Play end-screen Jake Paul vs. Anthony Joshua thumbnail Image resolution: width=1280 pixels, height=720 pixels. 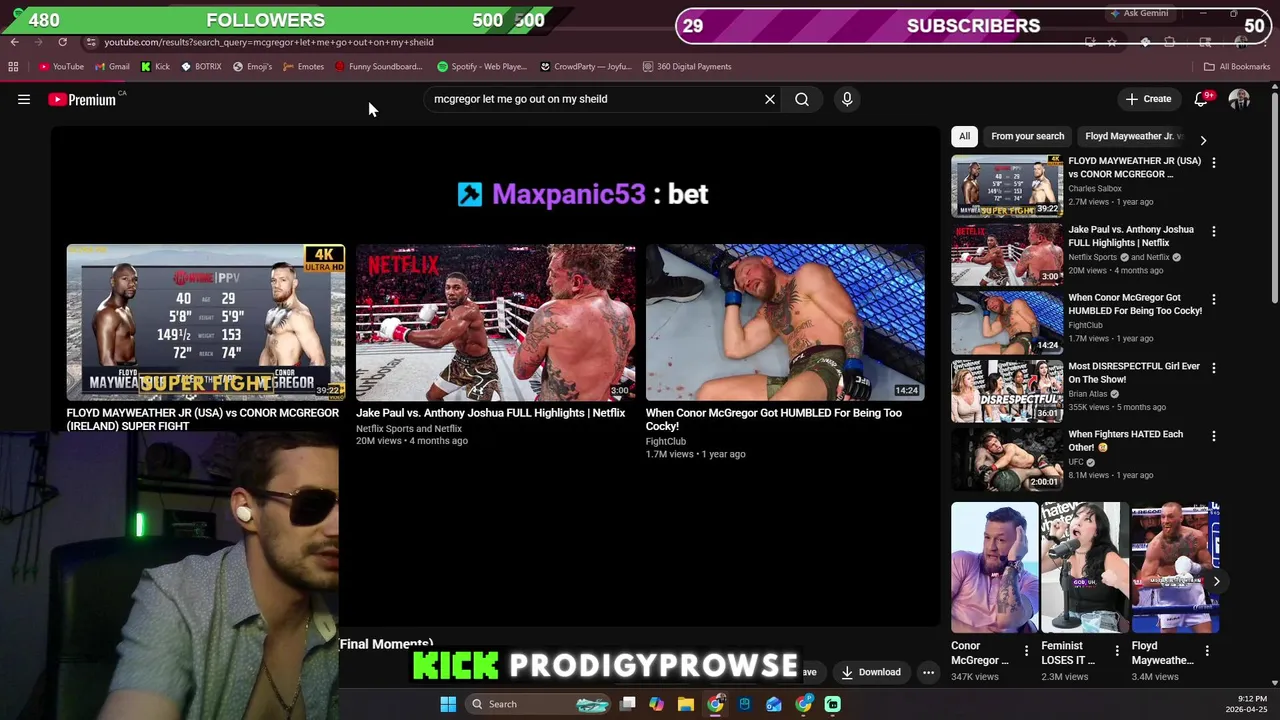(x=495, y=322)
